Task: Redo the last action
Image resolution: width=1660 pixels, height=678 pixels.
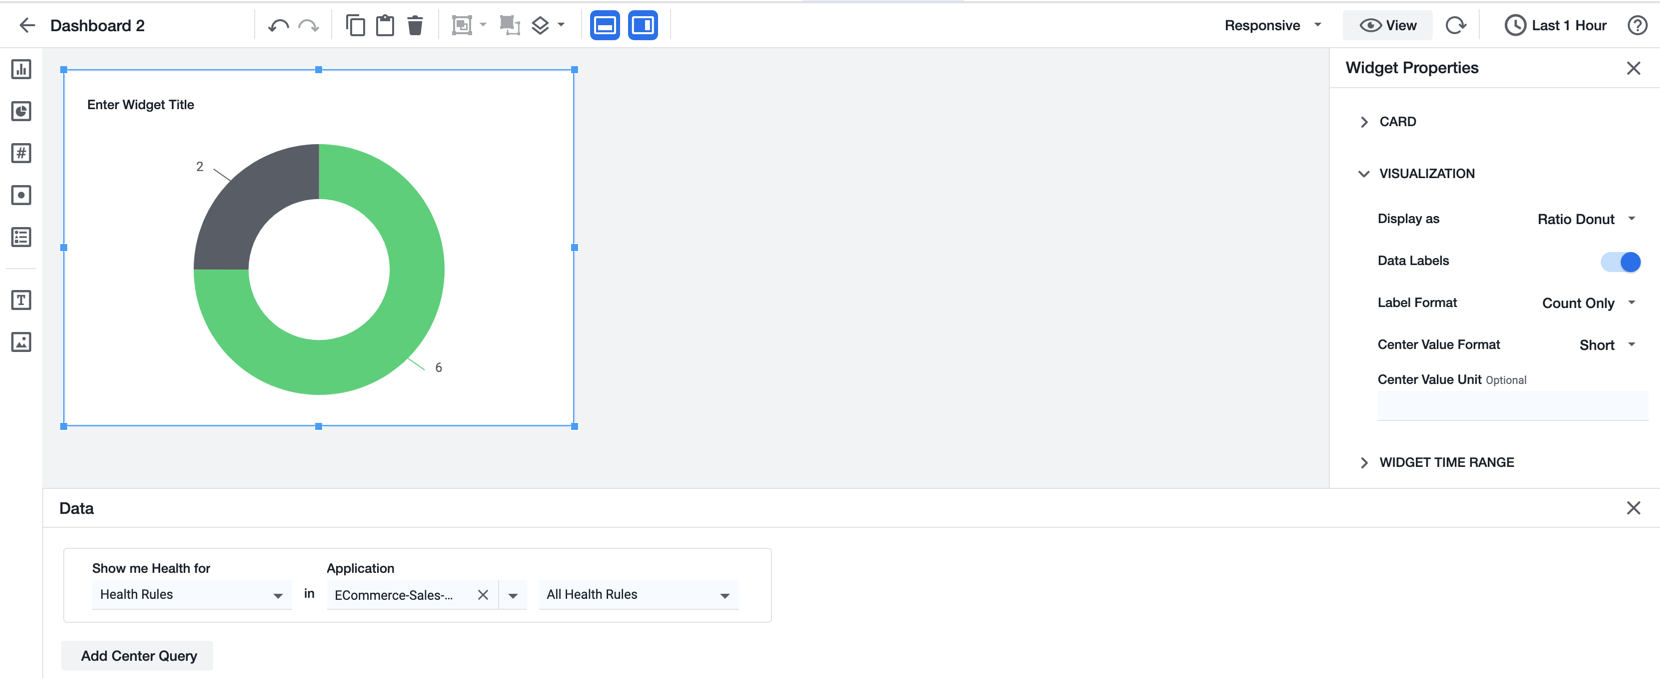Action: [309, 25]
